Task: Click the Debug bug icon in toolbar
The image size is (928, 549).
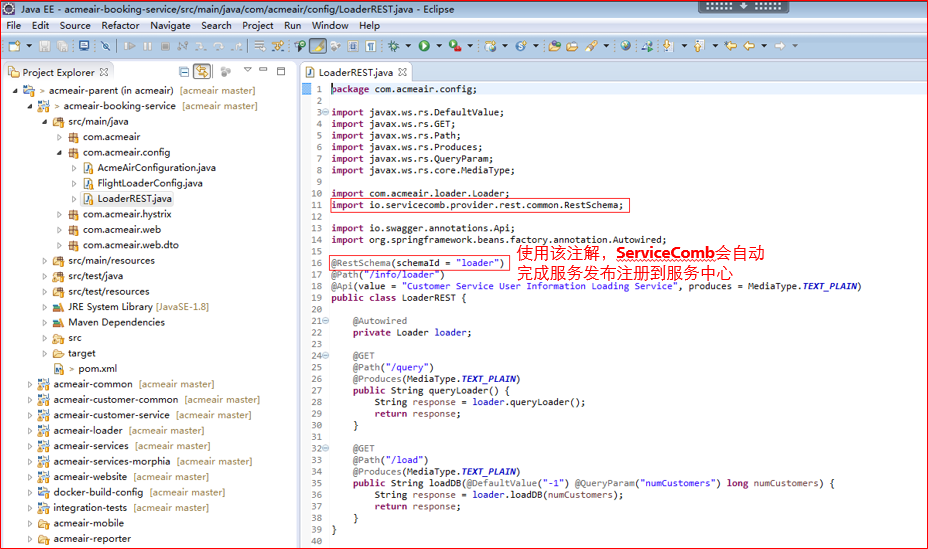Action: [393, 46]
